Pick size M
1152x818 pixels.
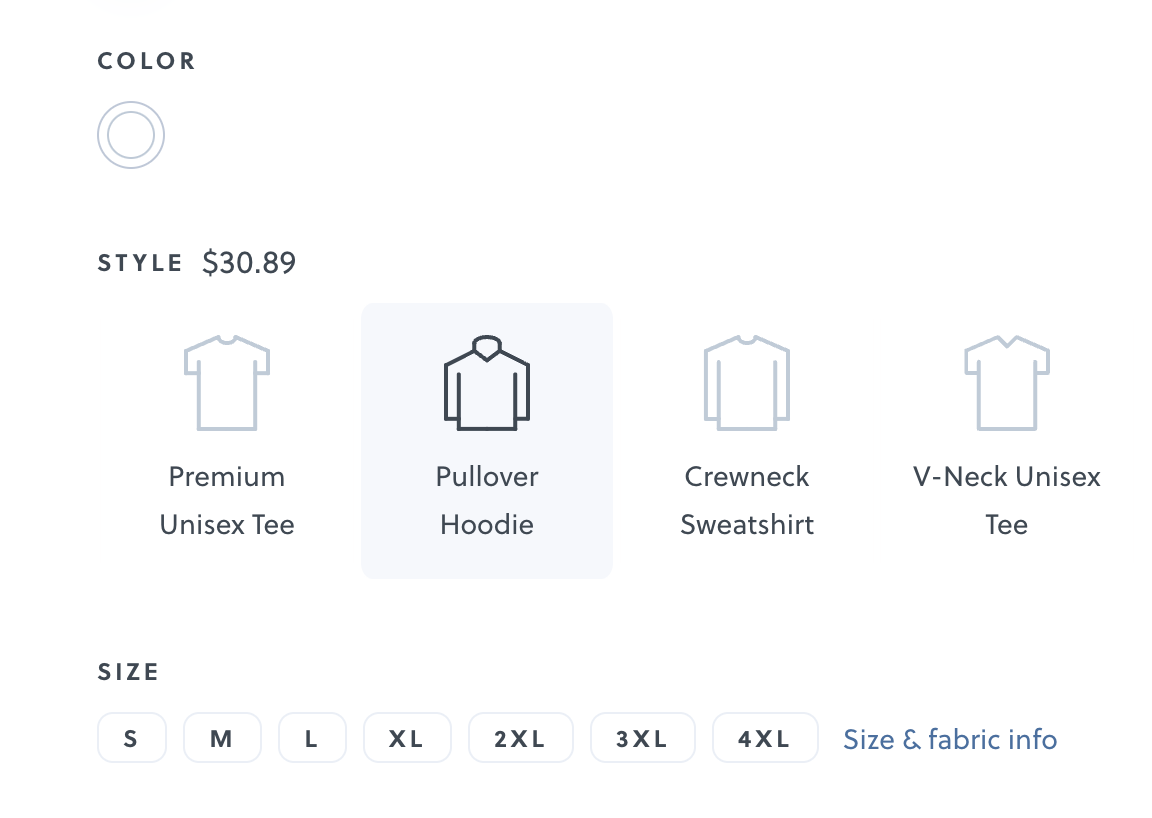222,739
